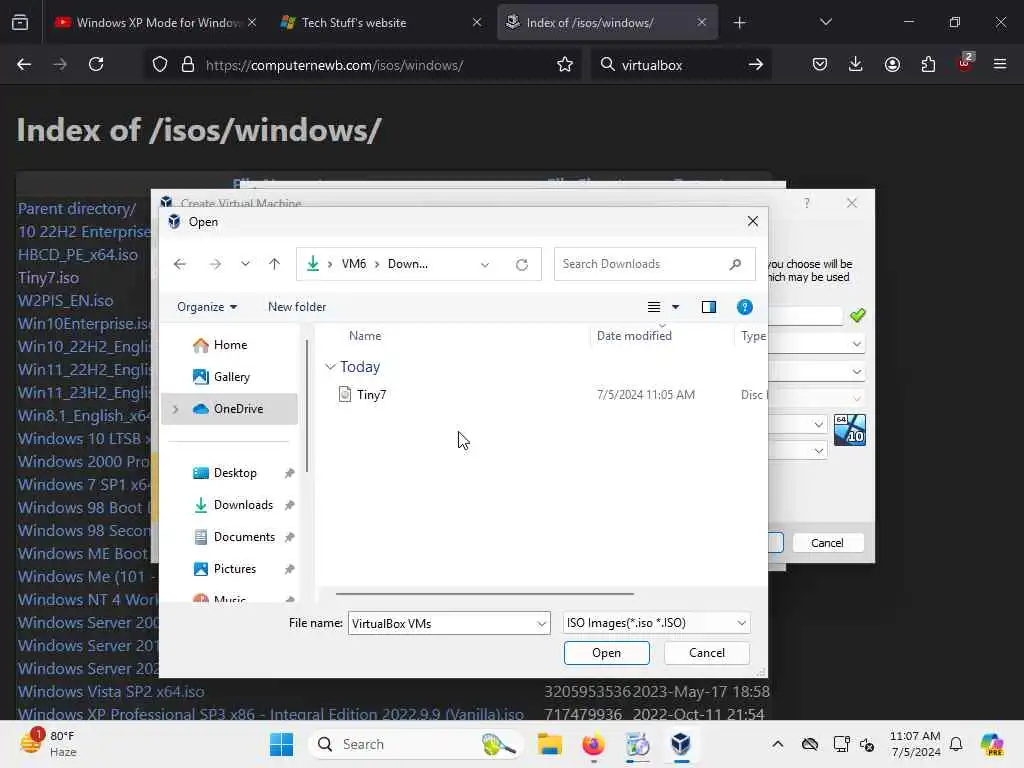Click the Open button in the dialog
The image size is (1024, 768).
[607, 653]
